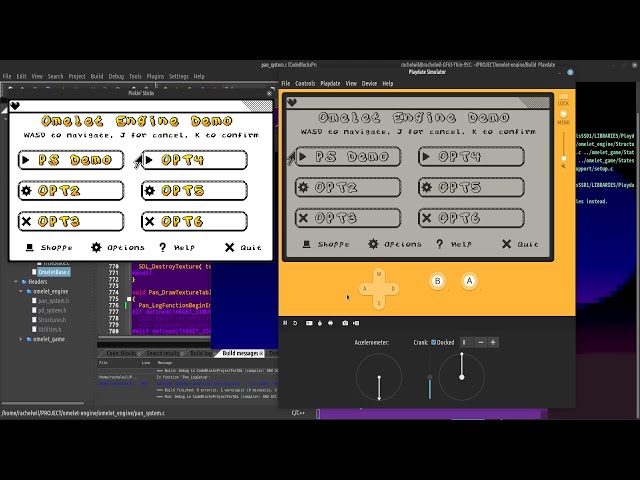640x480 pixels.
Task: Open Code::Blocks File menu
Action: [7, 76]
